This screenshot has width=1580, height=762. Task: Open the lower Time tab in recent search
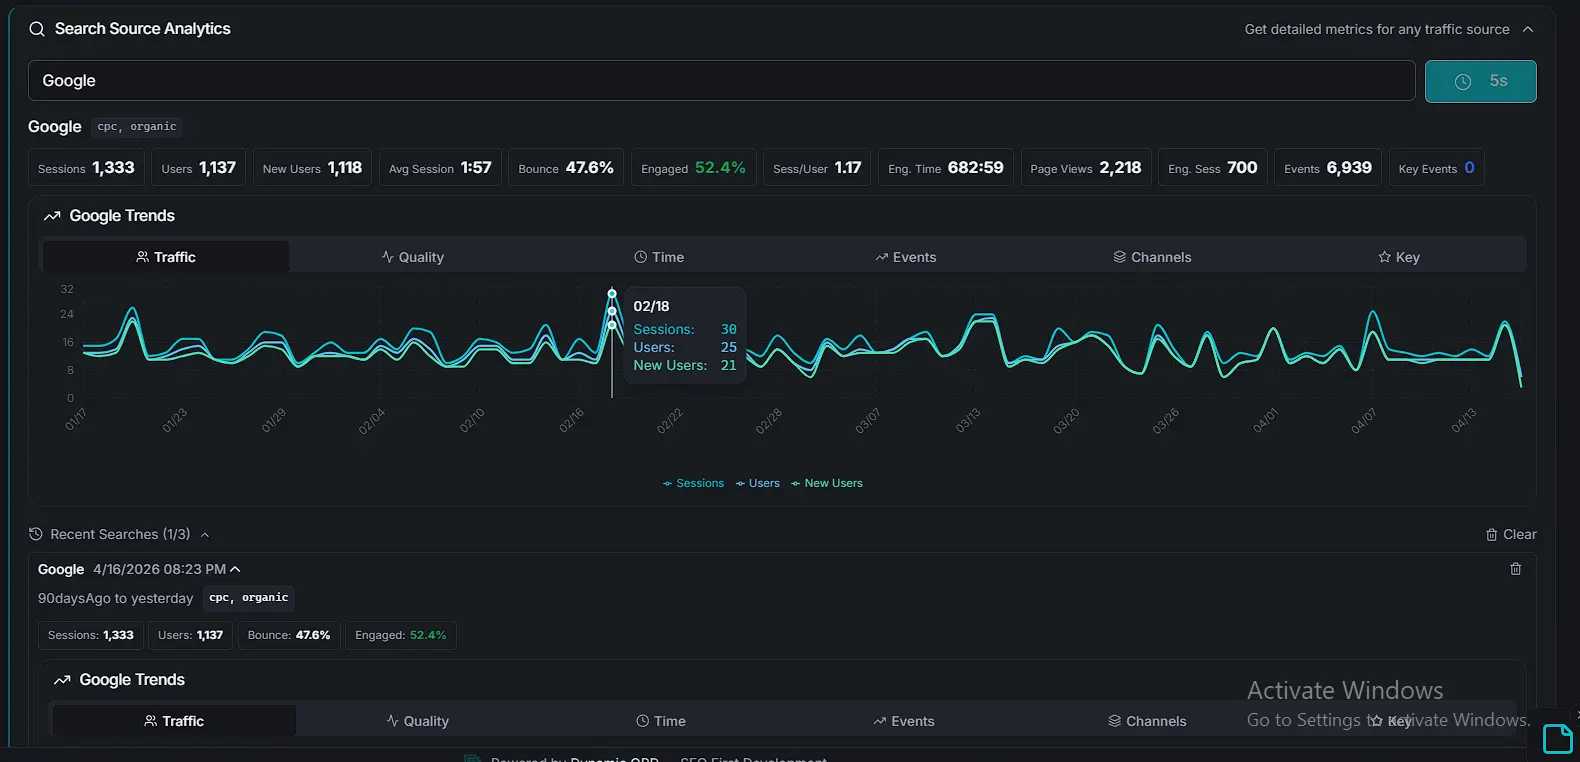[661, 721]
